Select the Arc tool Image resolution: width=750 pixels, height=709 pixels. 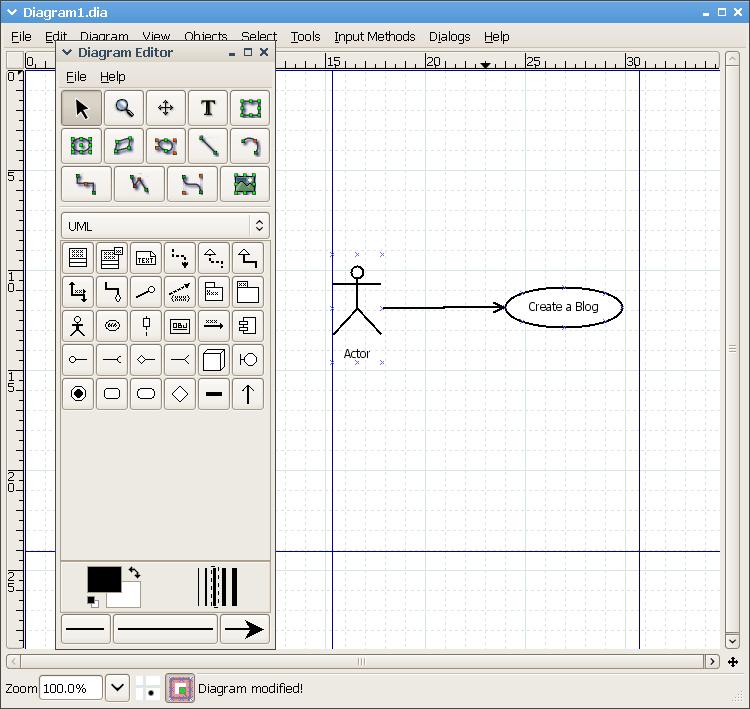coord(250,146)
